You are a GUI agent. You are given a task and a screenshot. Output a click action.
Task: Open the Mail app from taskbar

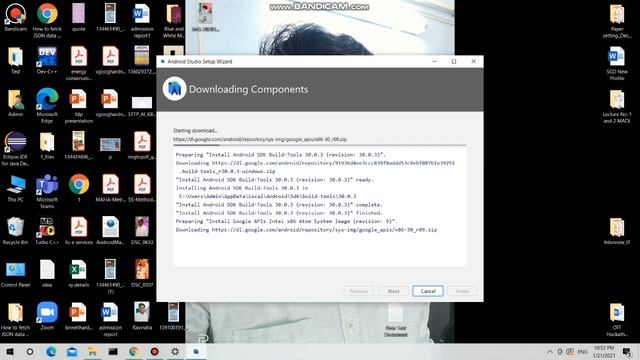[72, 351]
